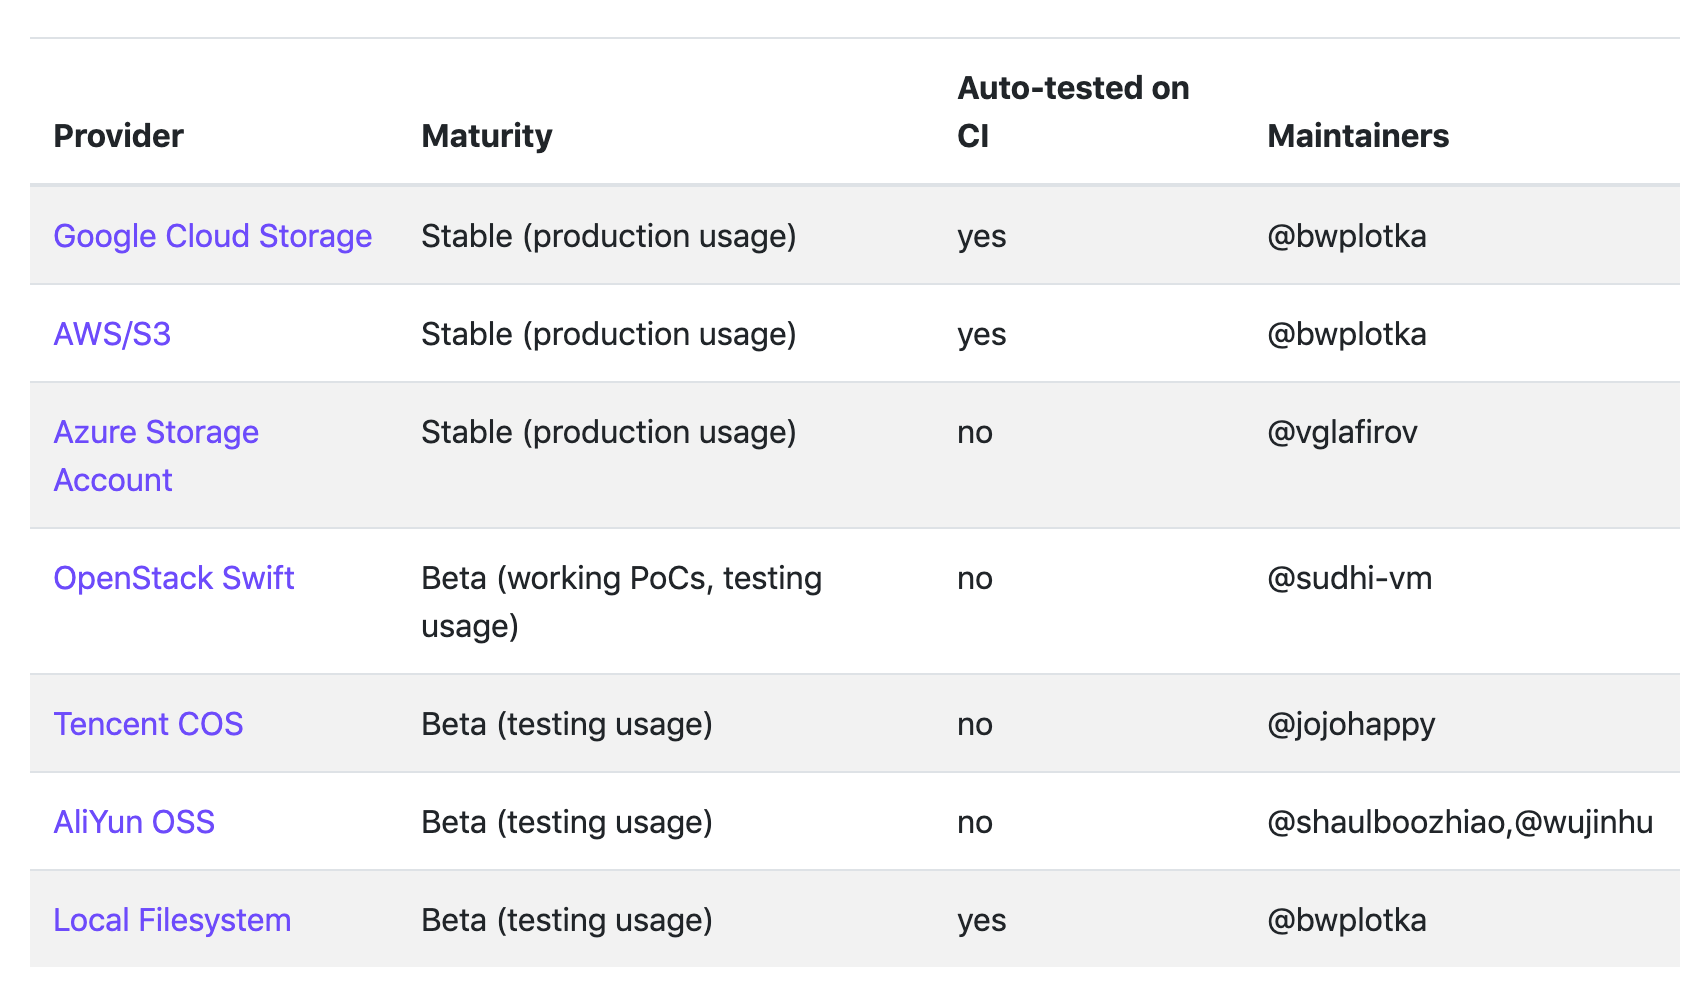Image resolution: width=1700 pixels, height=988 pixels.
Task: Click the @sudhi-vm maintainer cell
Action: 1349,578
